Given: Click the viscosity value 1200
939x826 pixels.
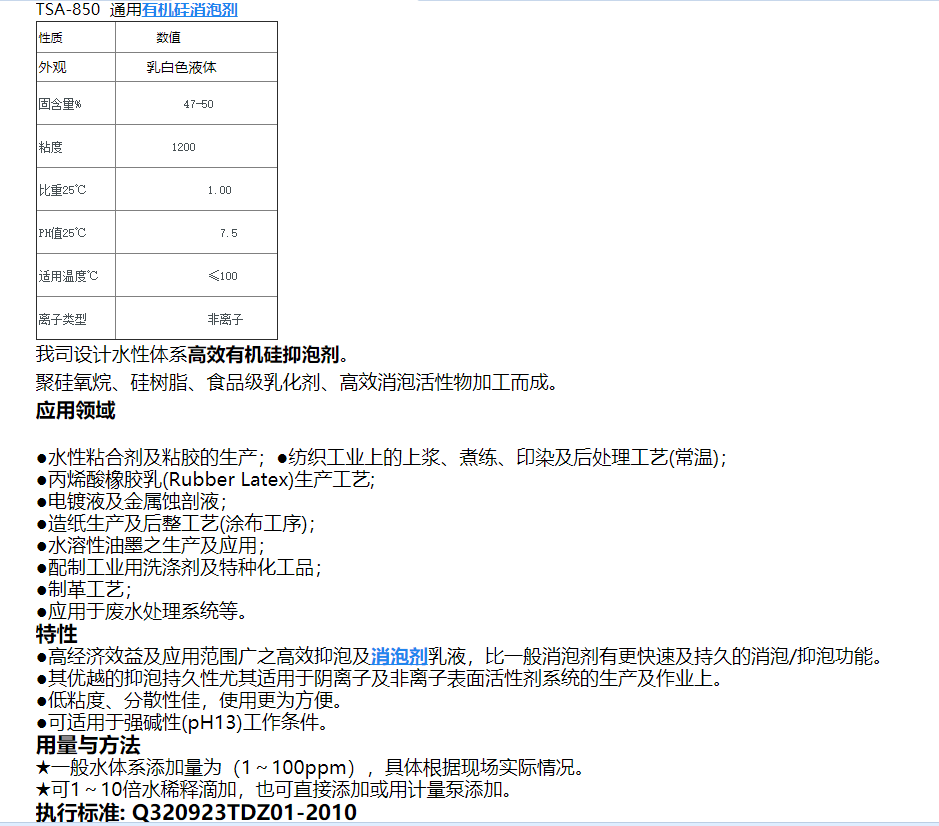Looking at the screenshot, I should [183, 147].
